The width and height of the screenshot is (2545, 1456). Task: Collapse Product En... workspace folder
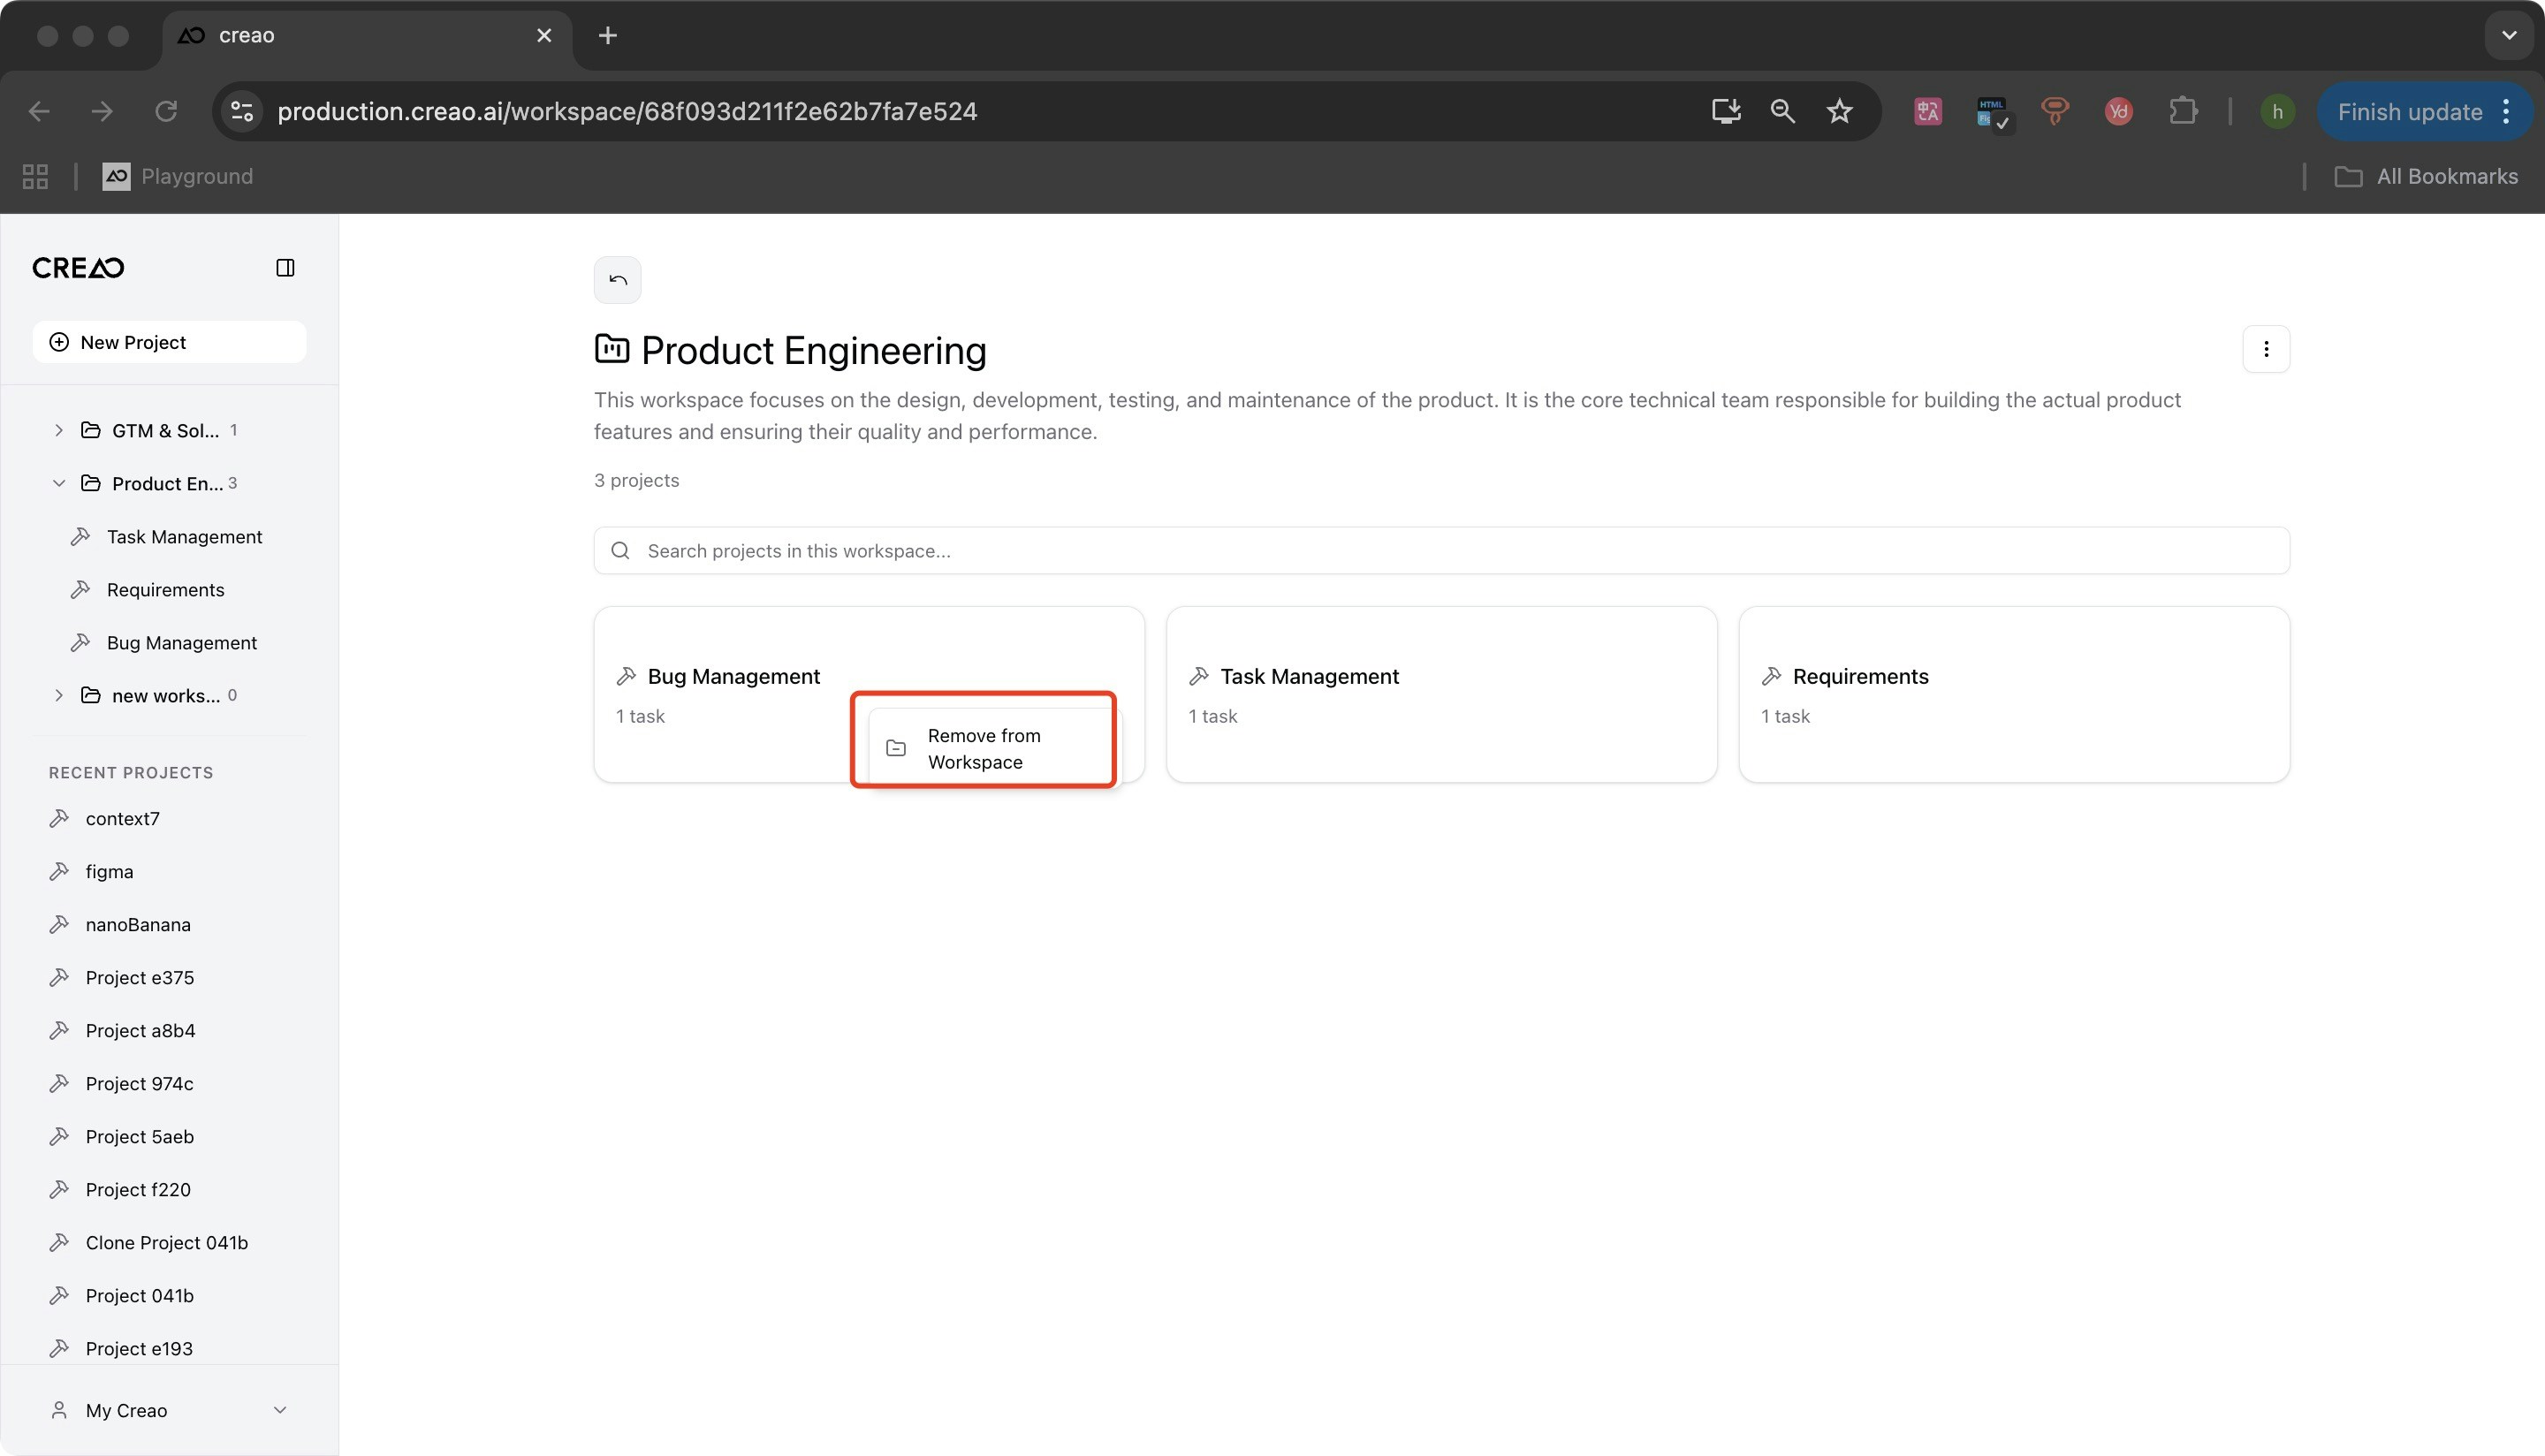click(x=59, y=483)
